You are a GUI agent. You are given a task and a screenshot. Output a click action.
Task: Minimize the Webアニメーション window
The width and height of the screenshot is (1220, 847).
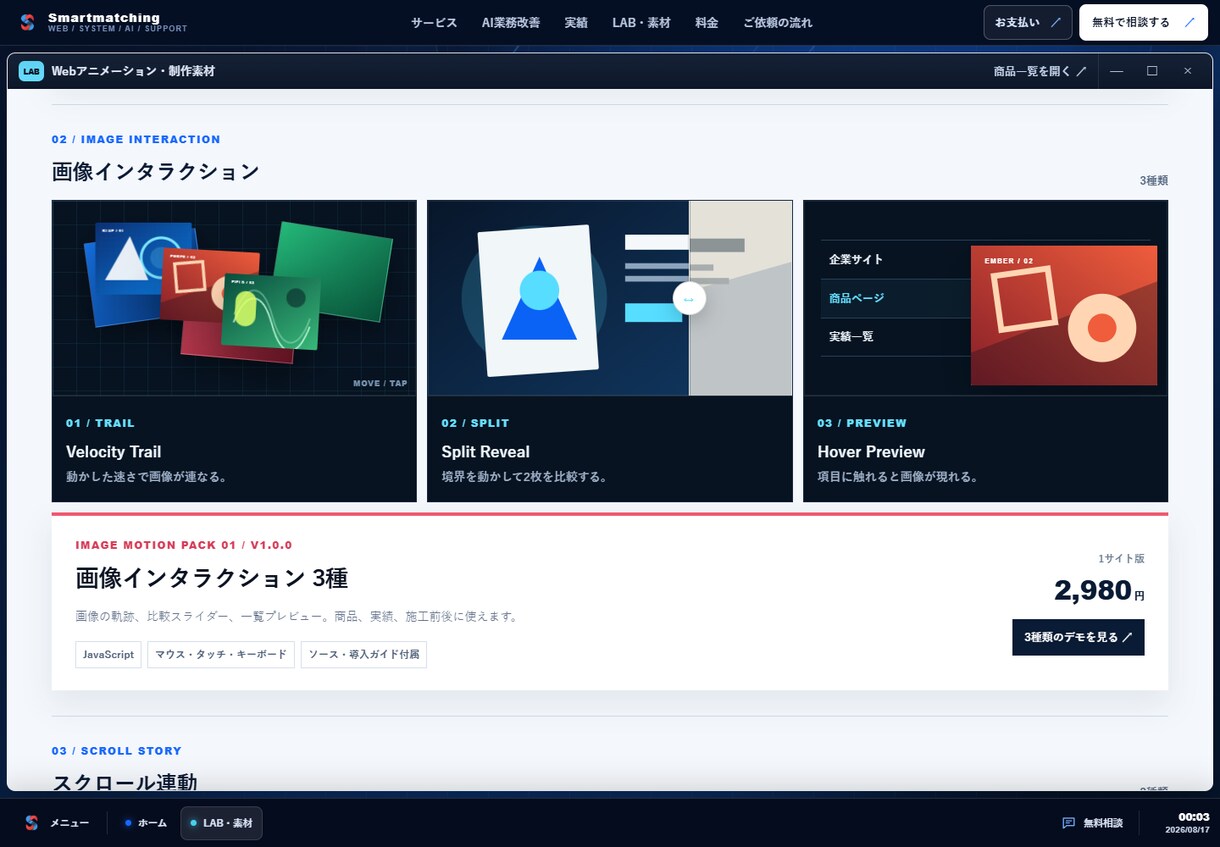[x=1117, y=71]
